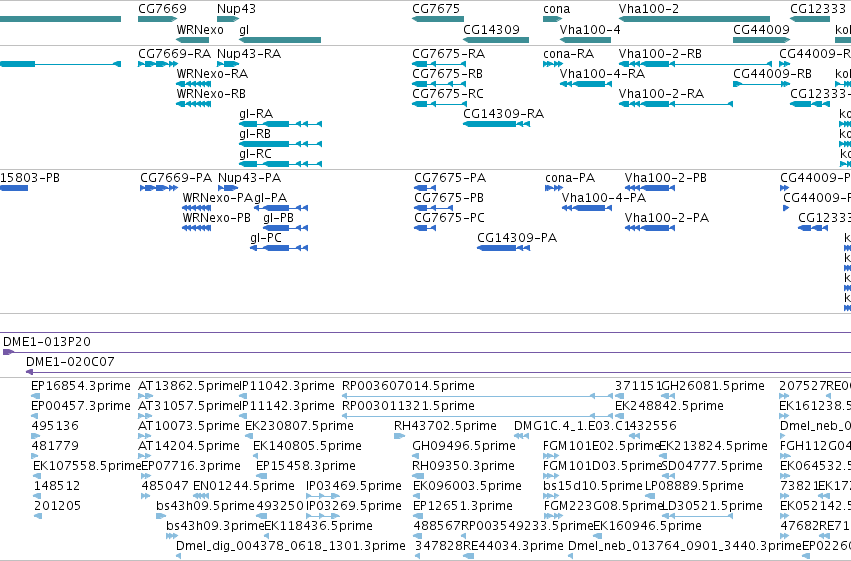Click the Nup43 gene arrow glyph

[228, 19]
